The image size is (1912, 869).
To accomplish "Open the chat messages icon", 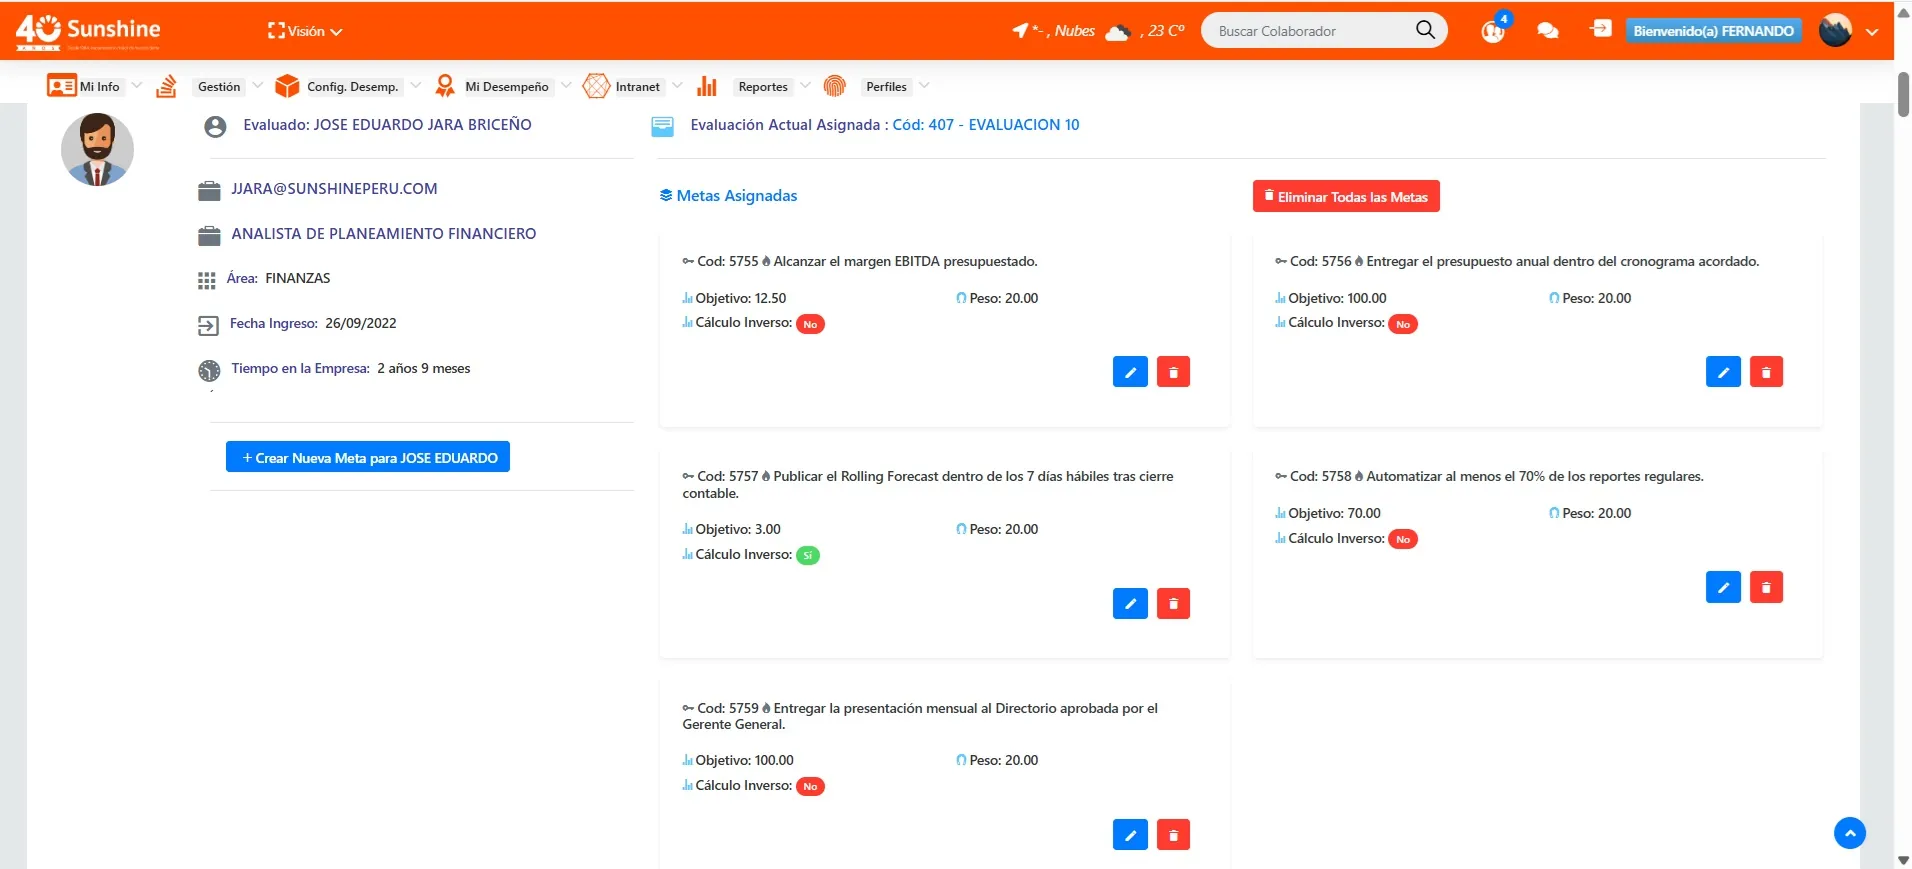I will point(1547,31).
